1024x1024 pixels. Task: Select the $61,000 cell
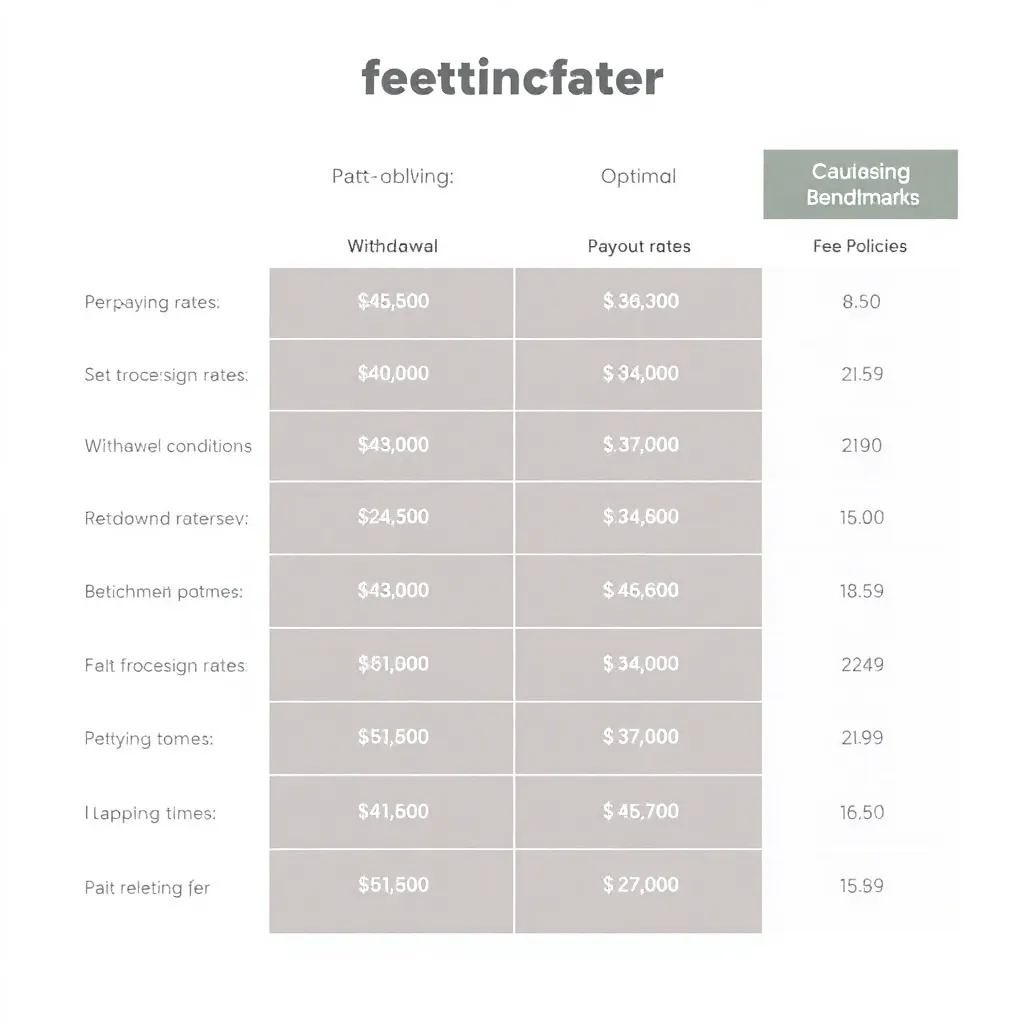click(392, 665)
